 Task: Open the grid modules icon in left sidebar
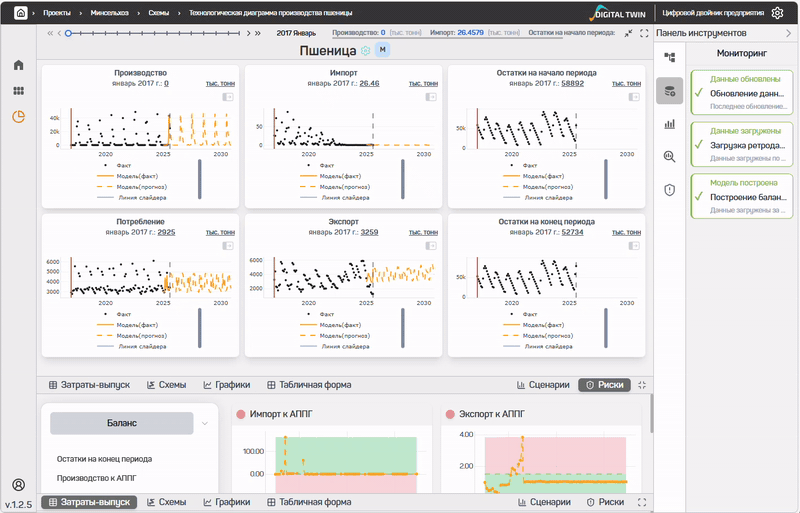[18, 91]
